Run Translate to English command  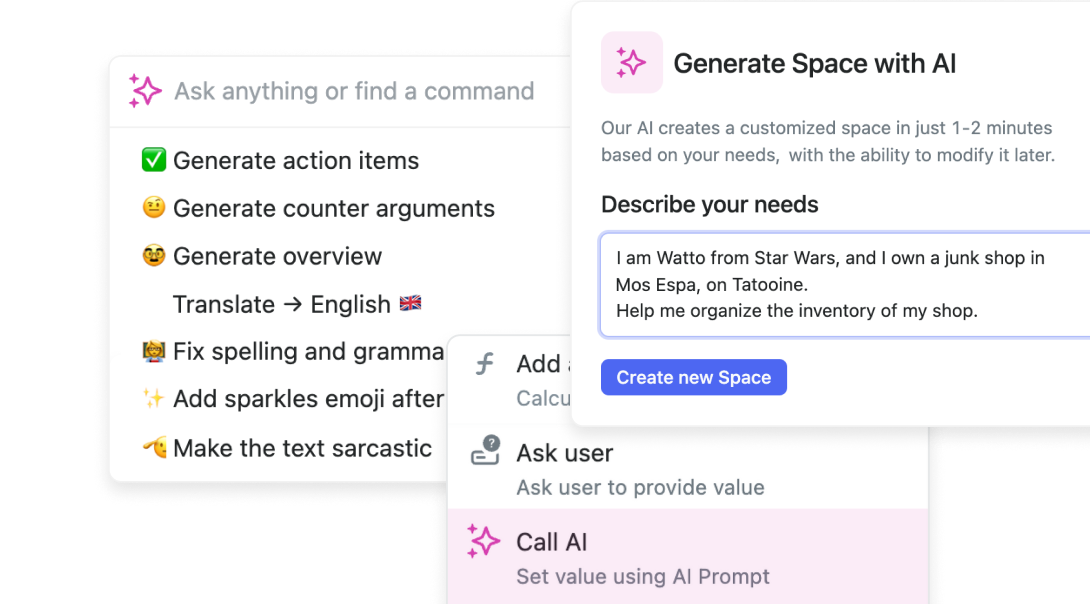[x=281, y=304]
